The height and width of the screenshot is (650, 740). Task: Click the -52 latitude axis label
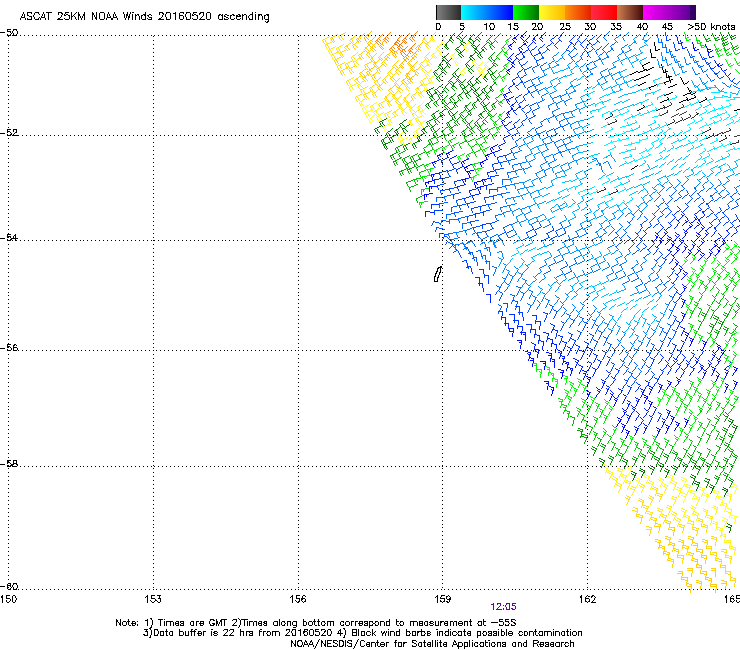(9, 133)
